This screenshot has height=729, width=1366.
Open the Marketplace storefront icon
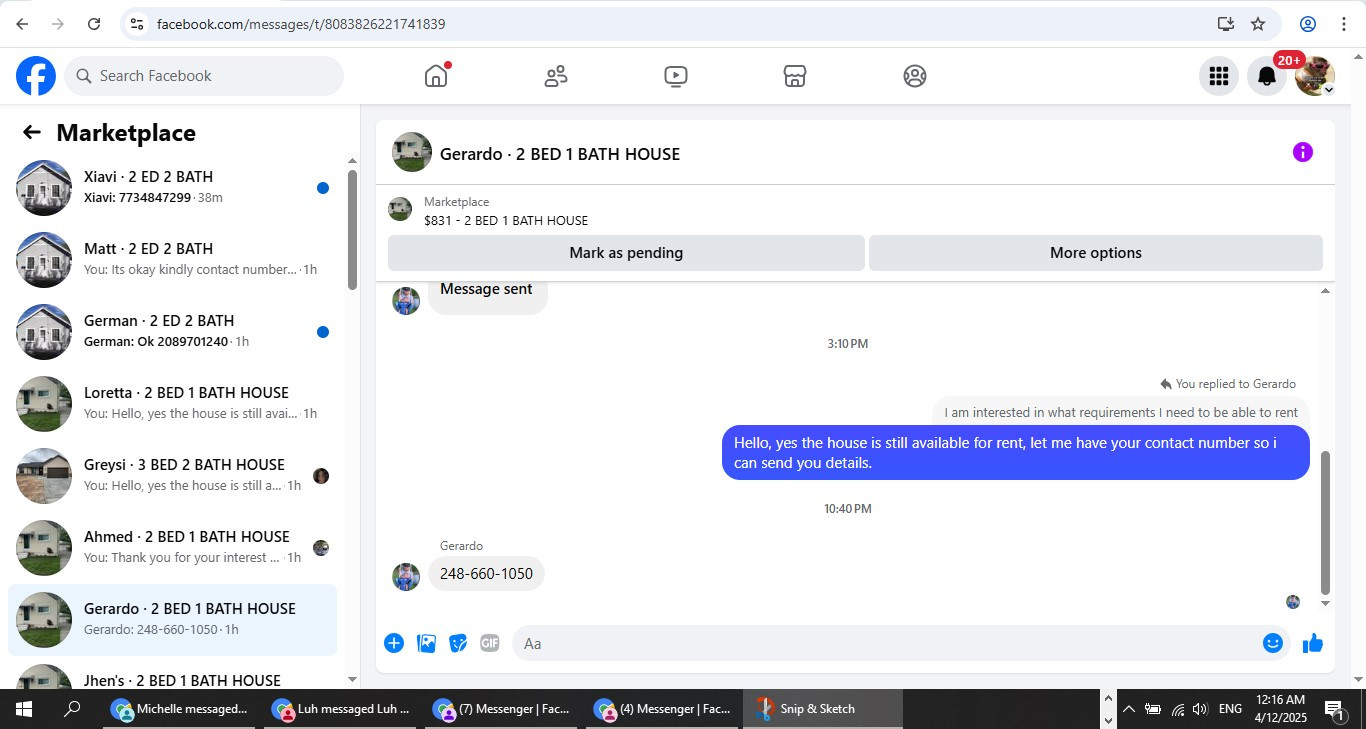tap(795, 76)
